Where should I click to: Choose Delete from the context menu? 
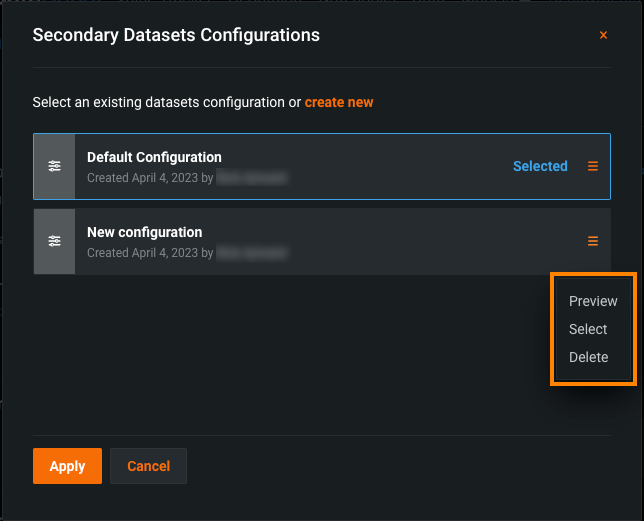click(x=588, y=357)
